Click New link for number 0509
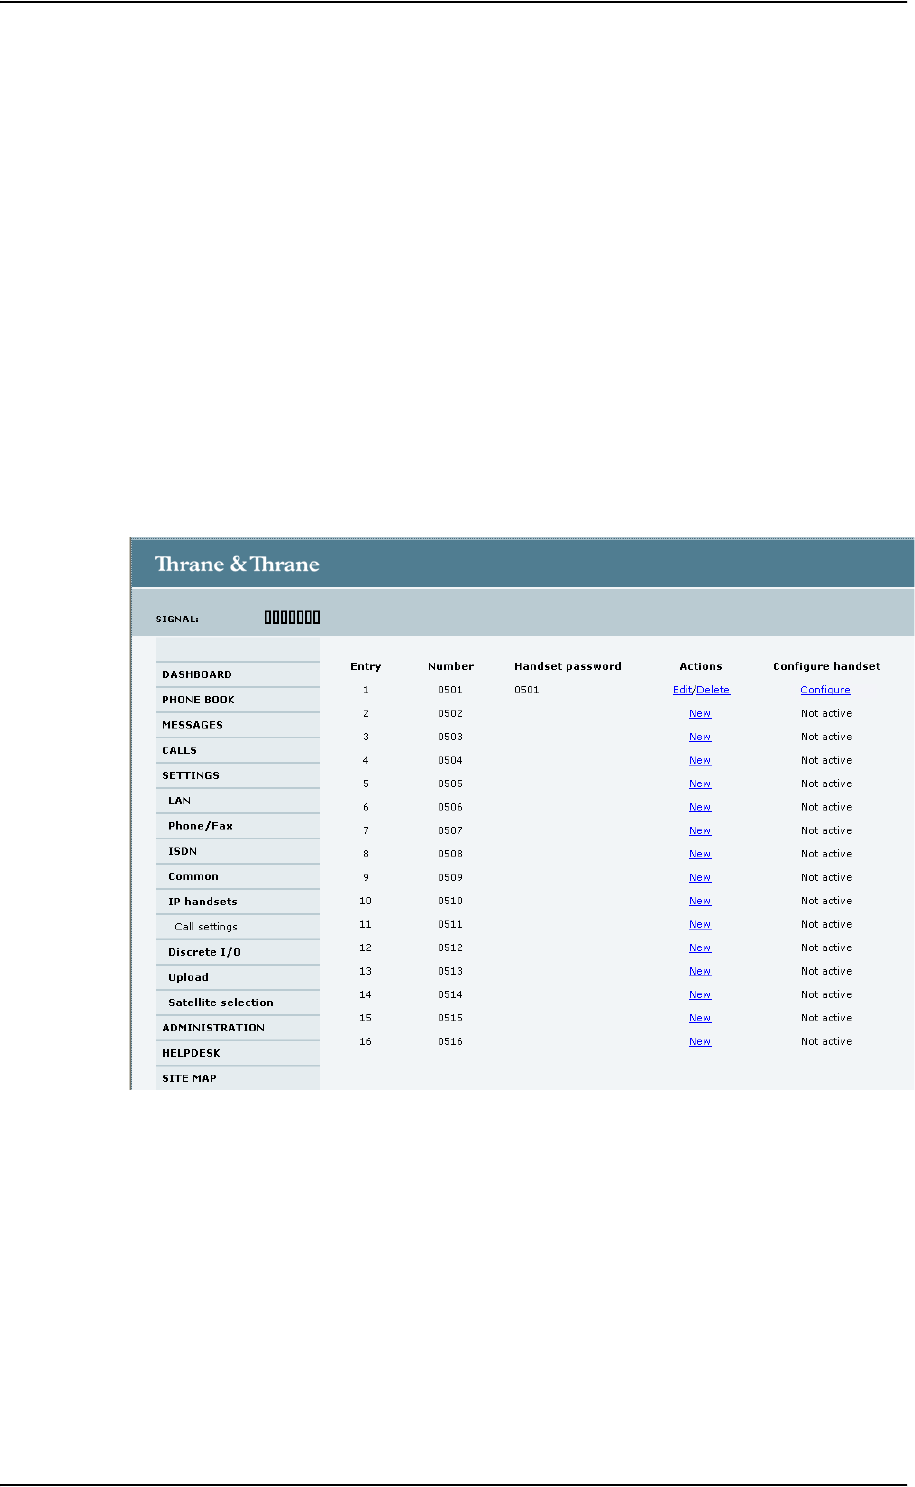915x1487 pixels. [700, 878]
